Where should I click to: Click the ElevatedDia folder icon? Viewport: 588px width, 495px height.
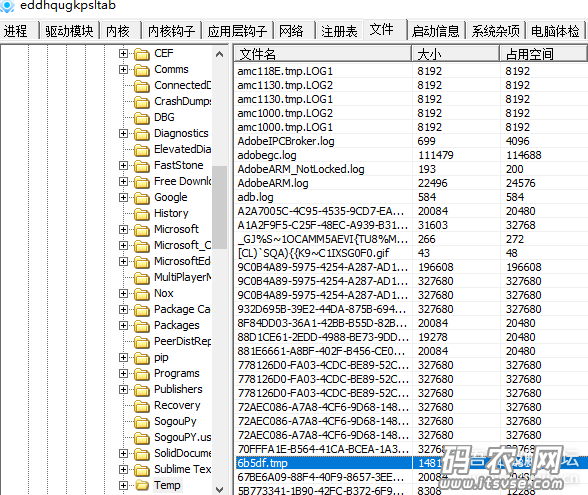coord(142,150)
